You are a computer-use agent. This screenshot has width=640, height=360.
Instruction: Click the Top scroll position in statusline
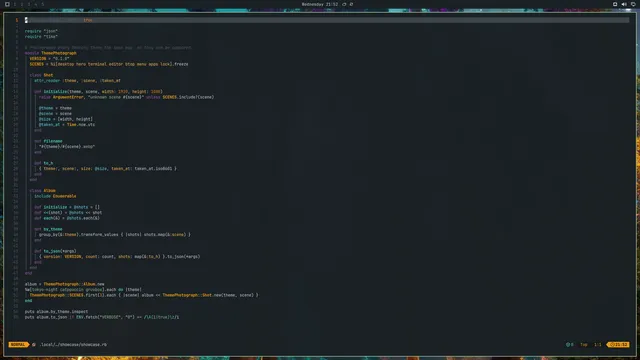pyautogui.click(x=584, y=344)
